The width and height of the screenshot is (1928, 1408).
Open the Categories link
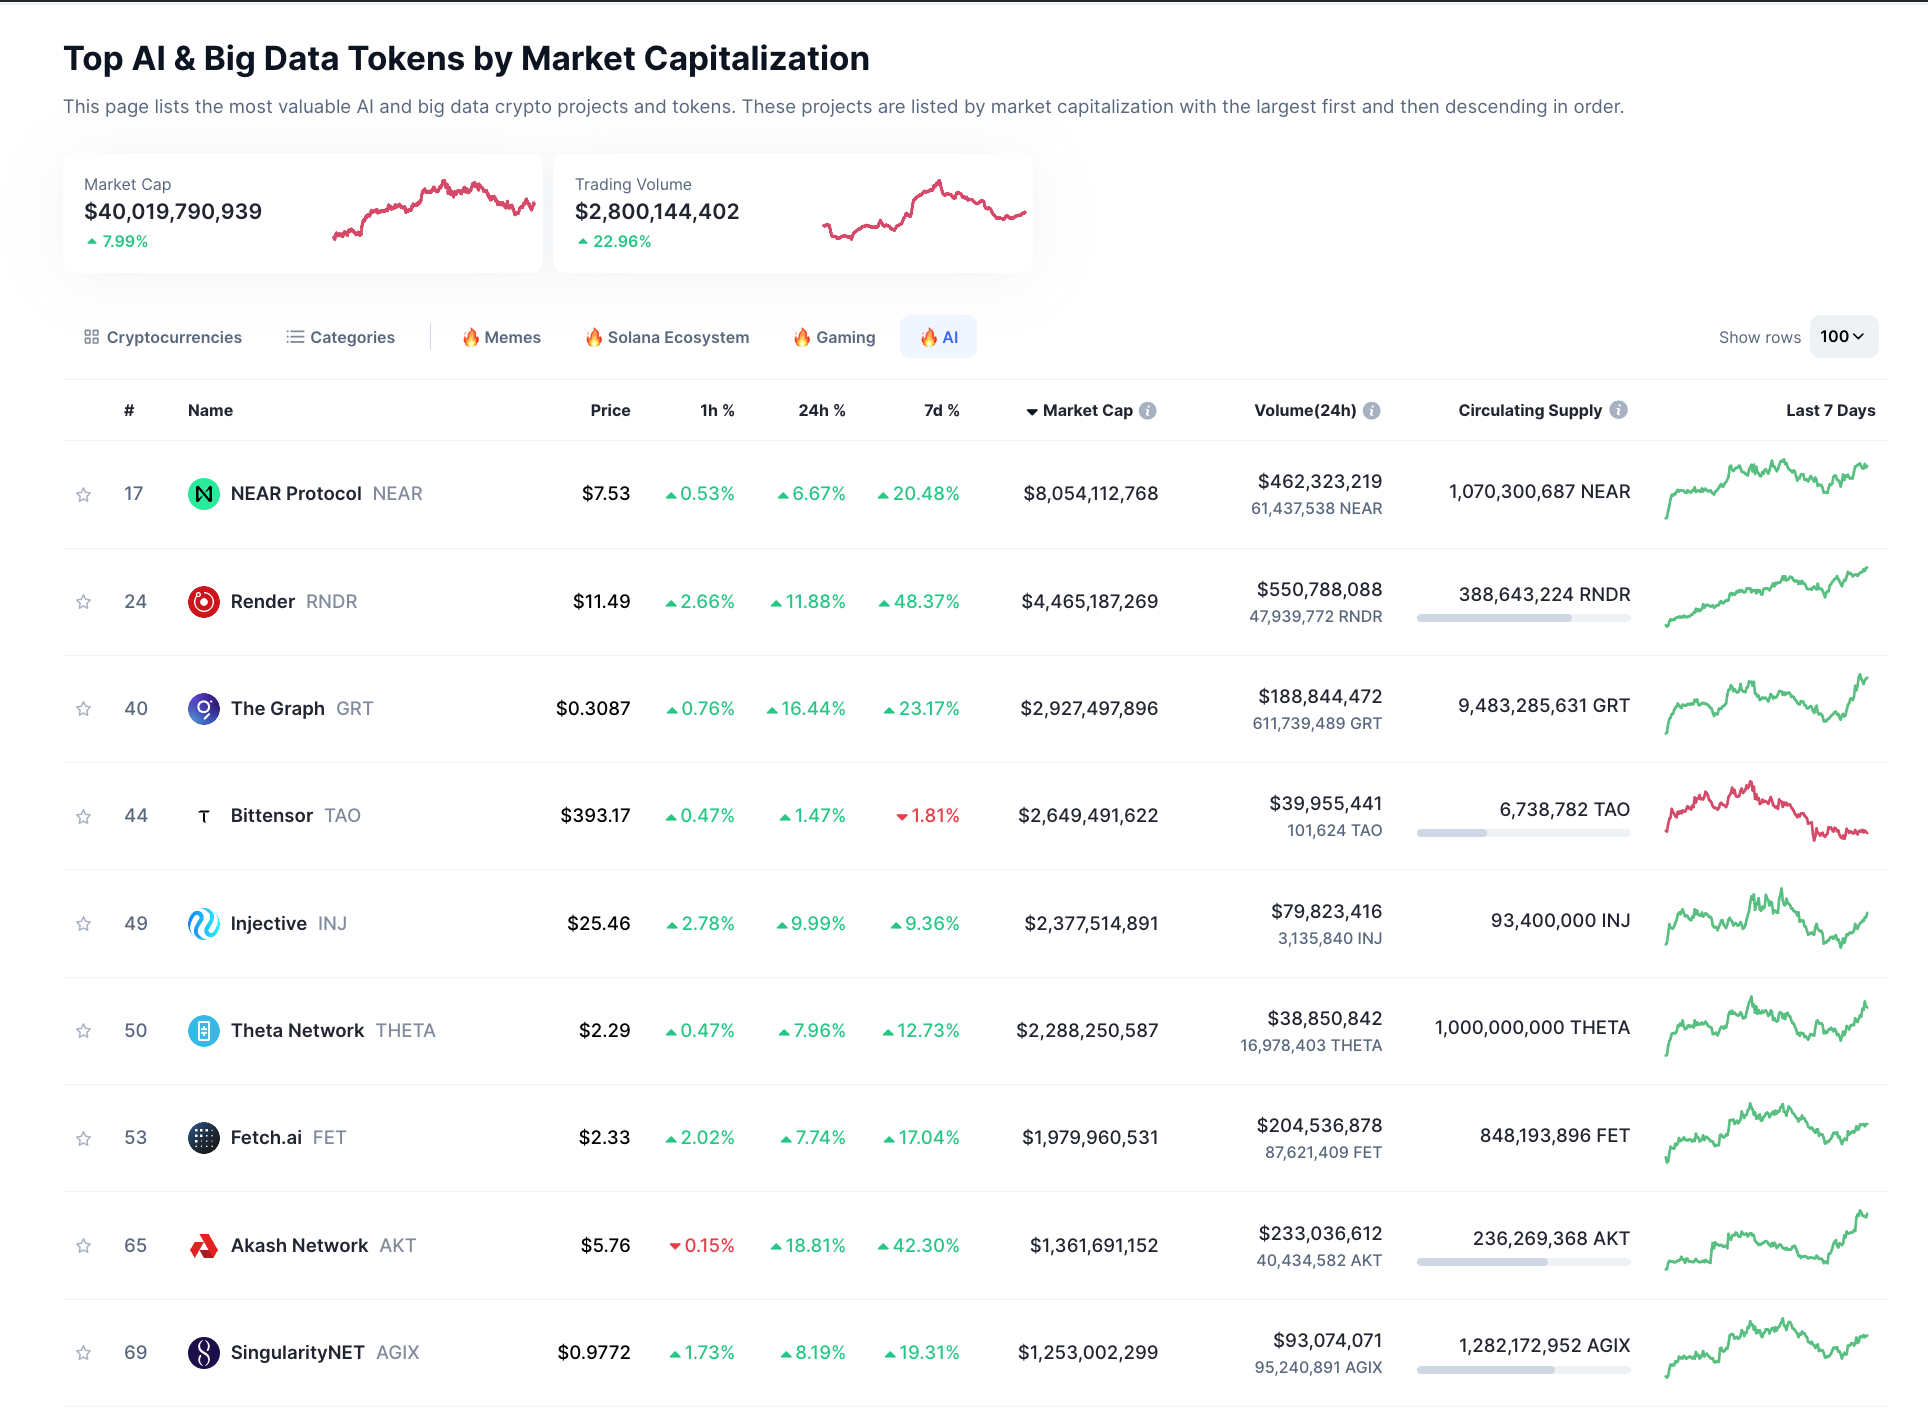point(341,338)
